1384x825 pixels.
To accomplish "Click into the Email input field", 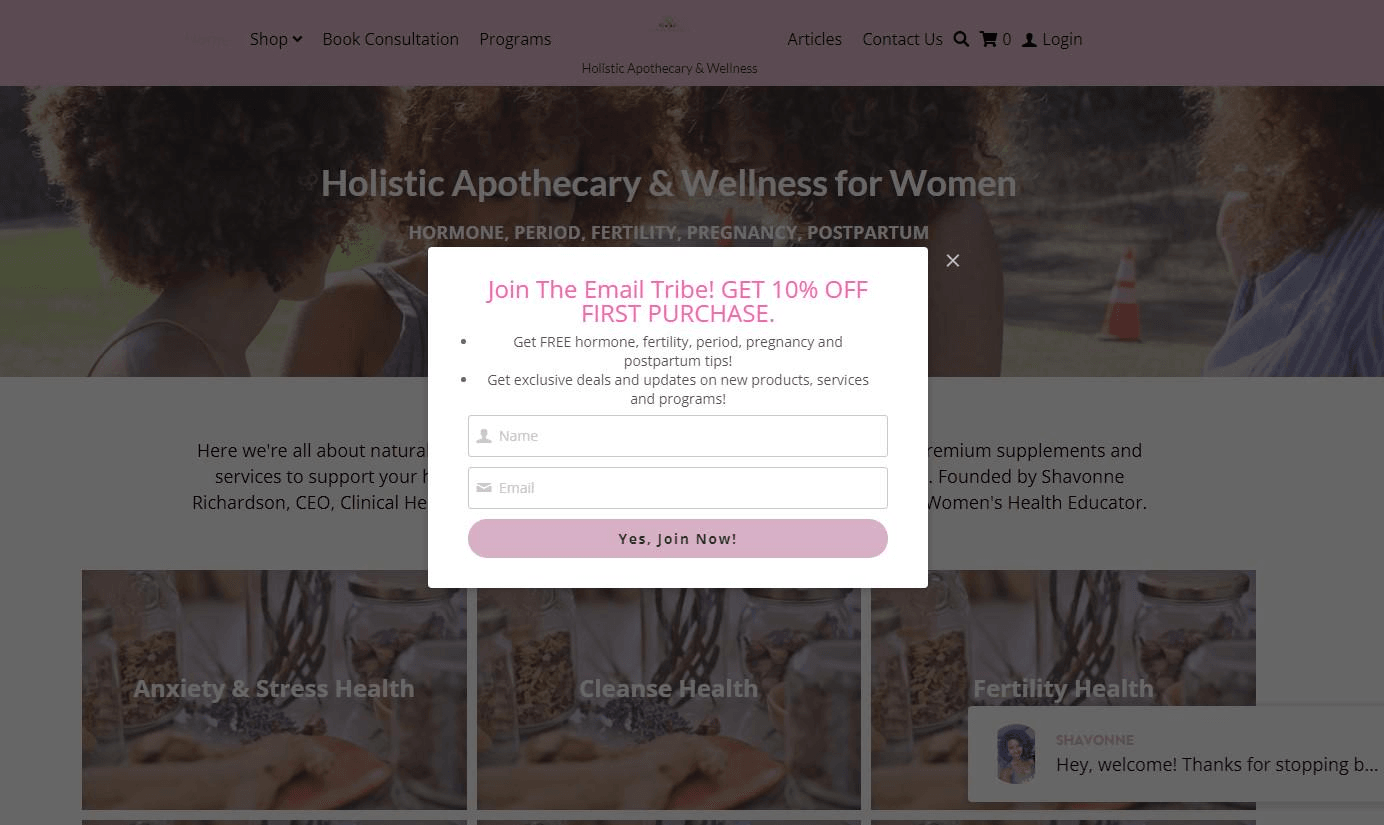I will [677, 488].
